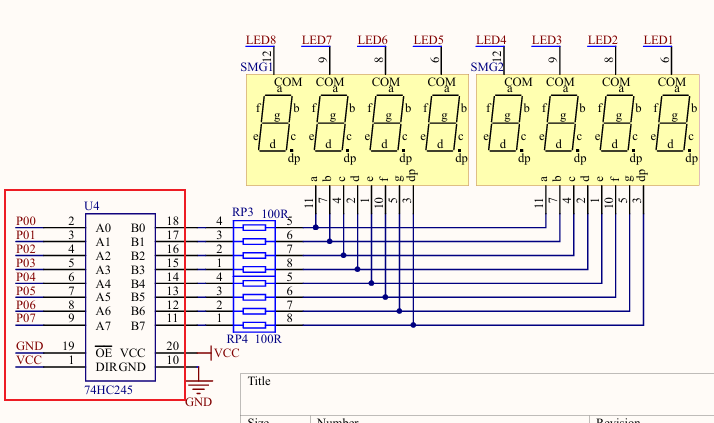Screen dimensions: 714x423
Task: Click the seven-segment digit under LED5
Action: point(442,123)
